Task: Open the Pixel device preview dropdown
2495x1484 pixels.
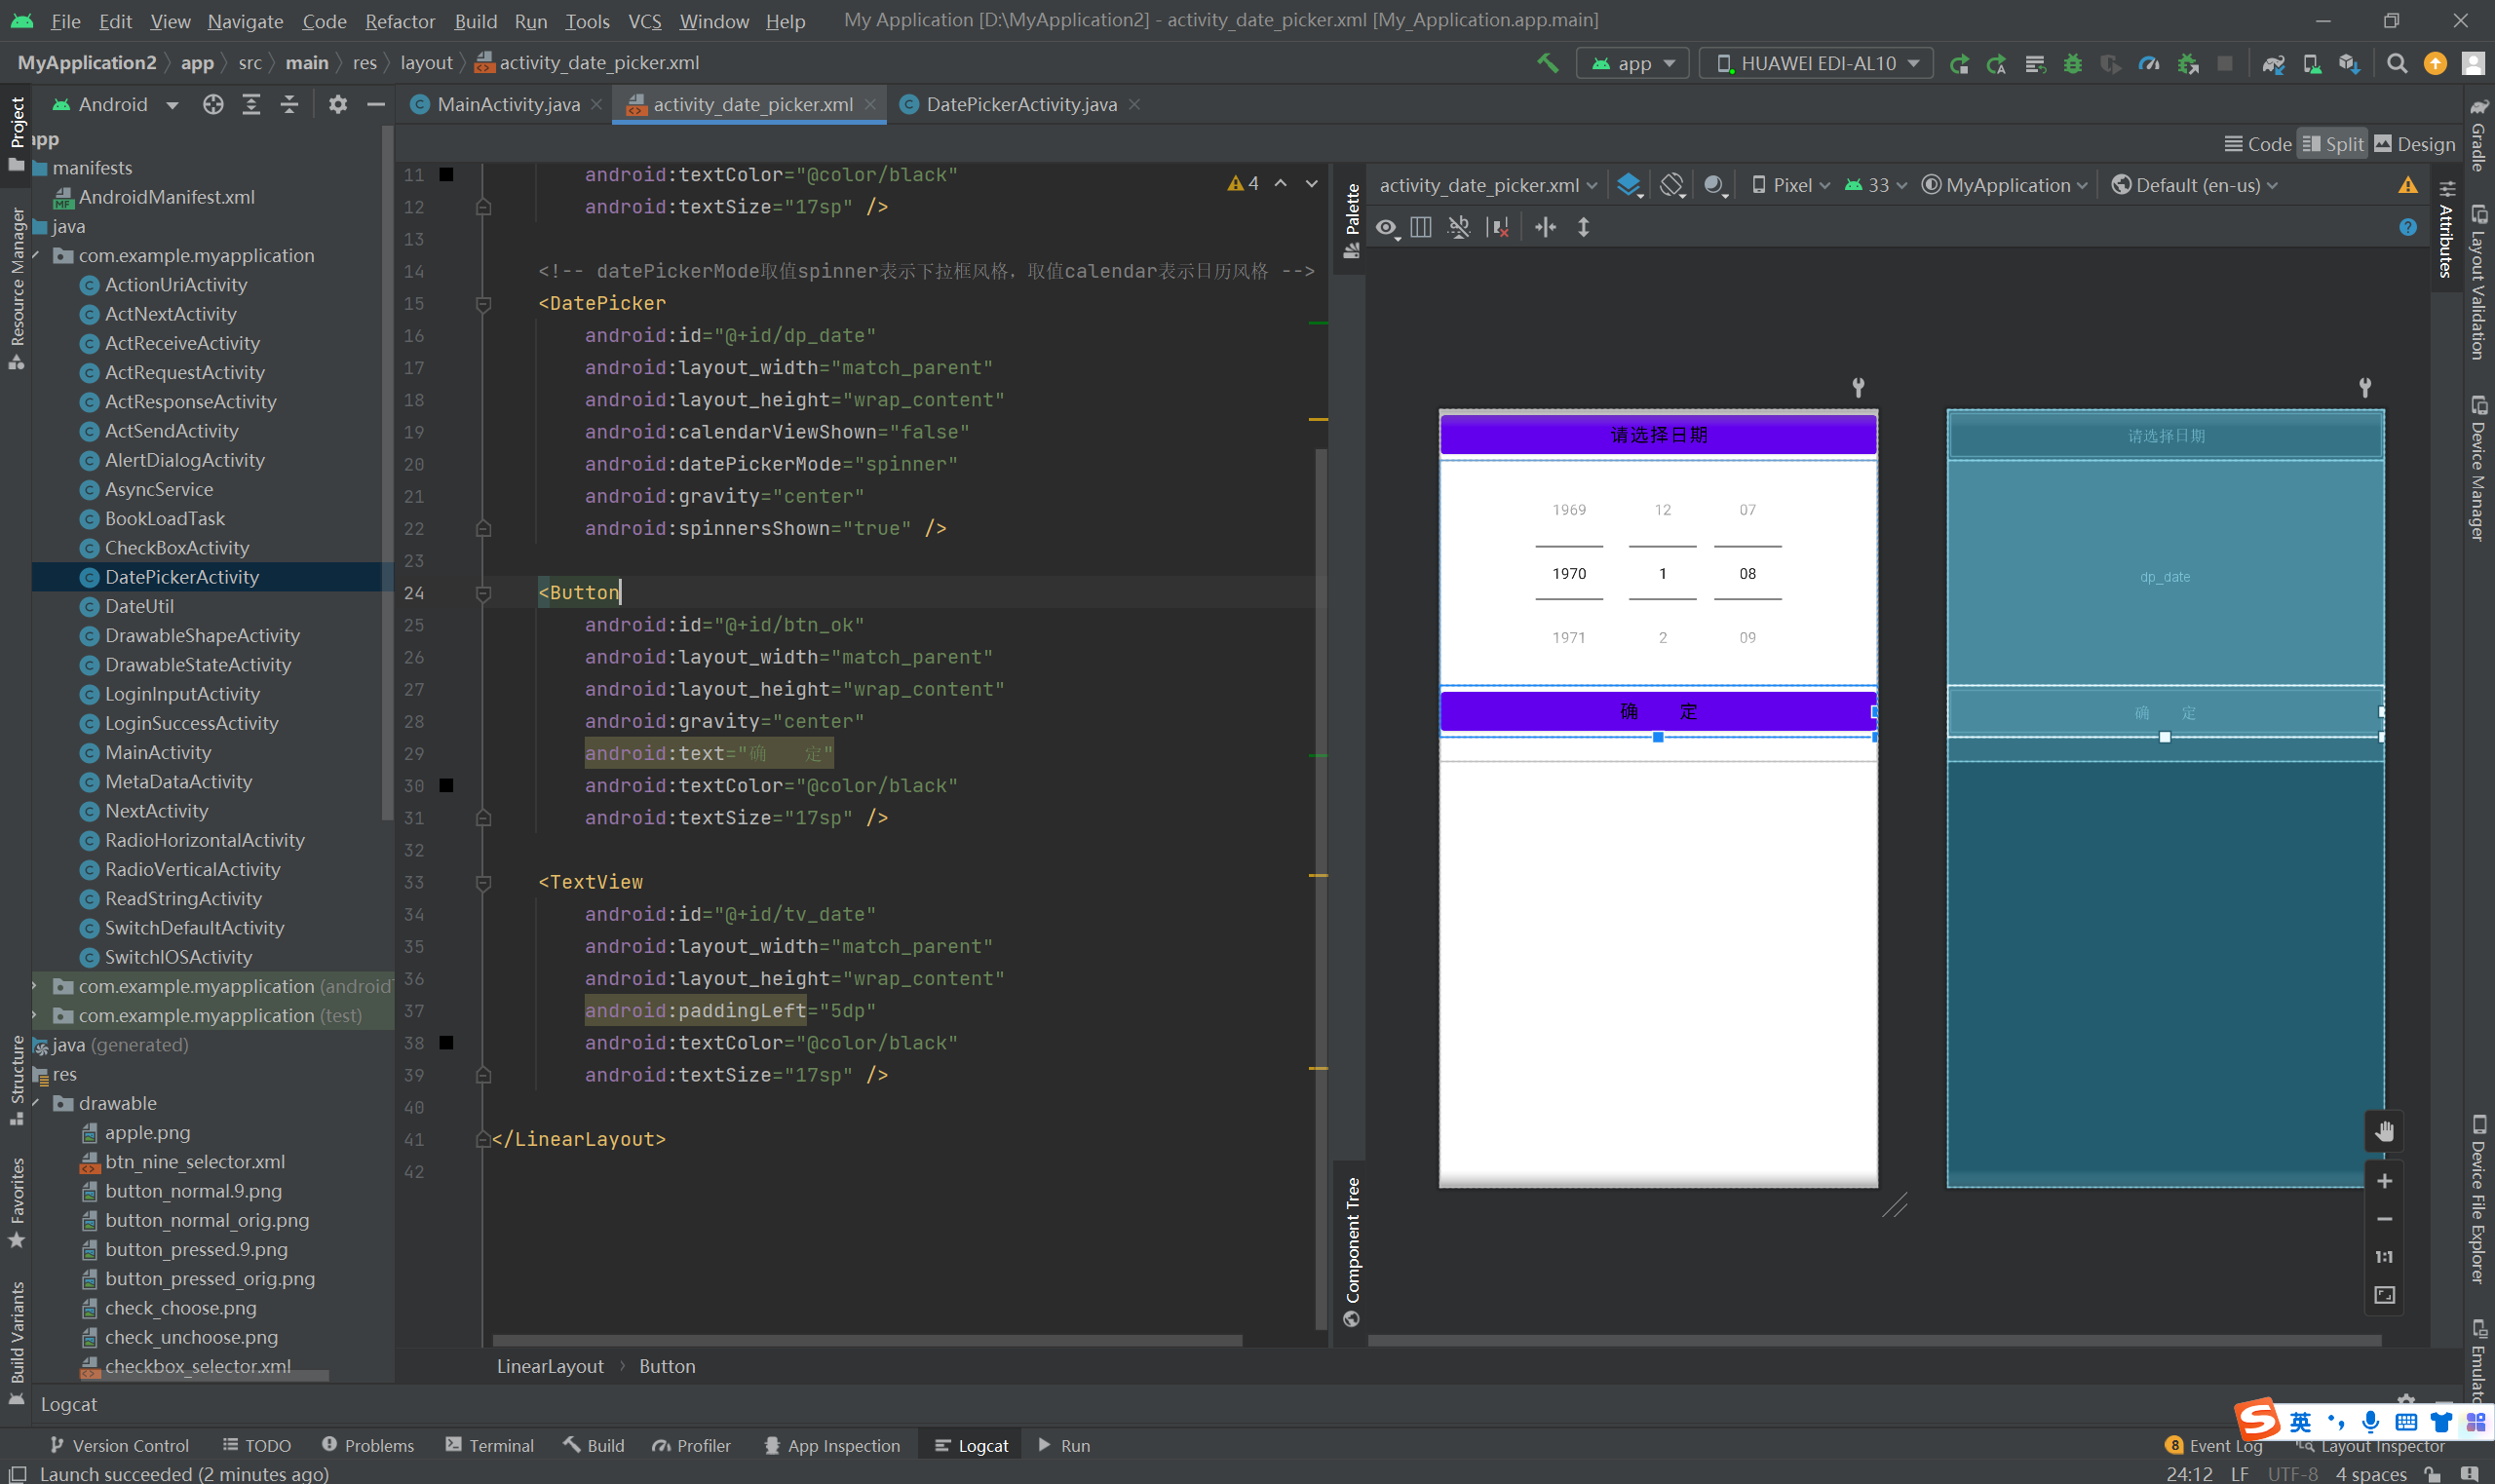Action: click(x=1790, y=185)
